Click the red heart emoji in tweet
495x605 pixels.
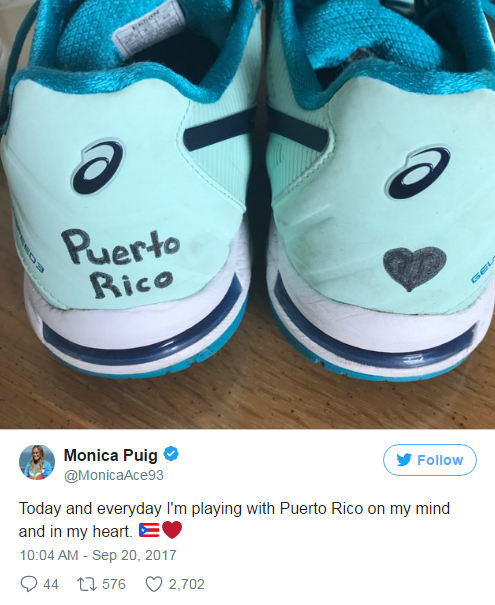tap(172, 530)
